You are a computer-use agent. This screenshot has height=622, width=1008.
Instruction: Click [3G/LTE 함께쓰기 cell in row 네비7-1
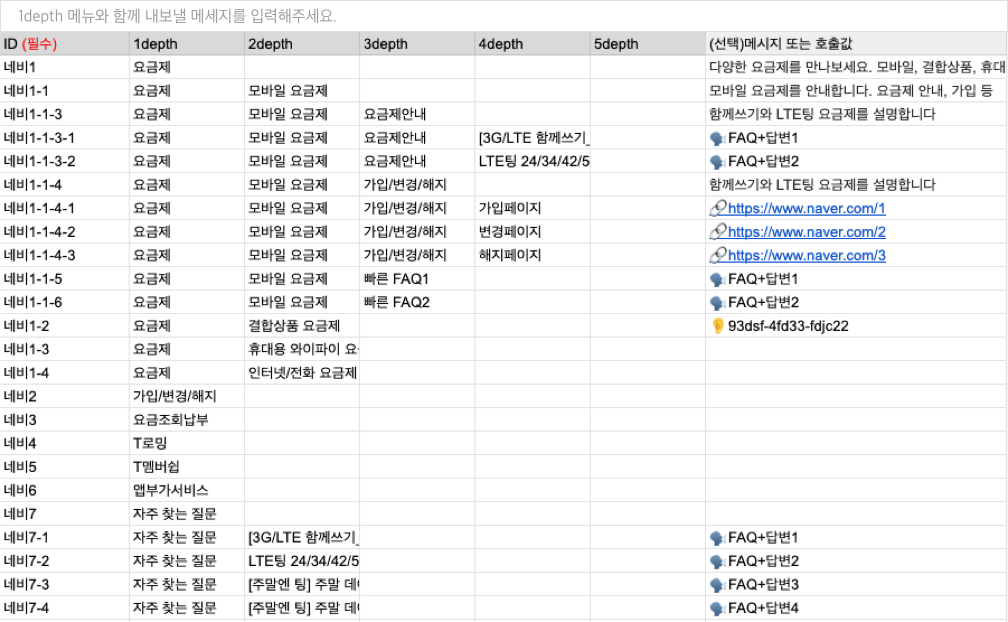pos(302,538)
